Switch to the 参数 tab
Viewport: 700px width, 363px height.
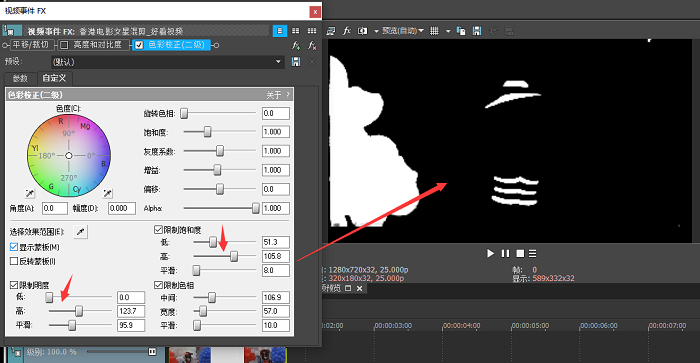pyautogui.click(x=20, y=79)
